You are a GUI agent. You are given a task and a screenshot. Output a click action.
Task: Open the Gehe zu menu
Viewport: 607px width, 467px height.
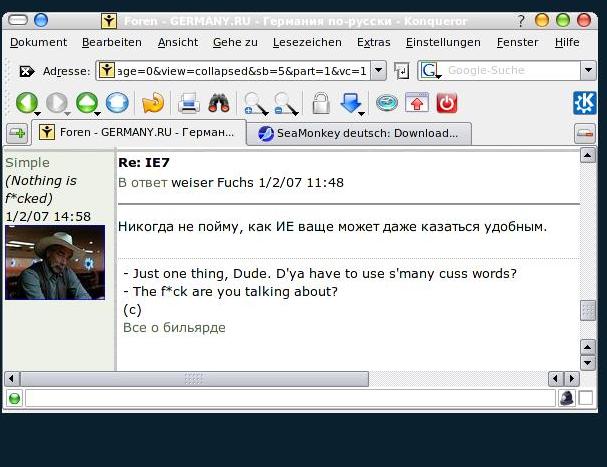coord(235,42)
